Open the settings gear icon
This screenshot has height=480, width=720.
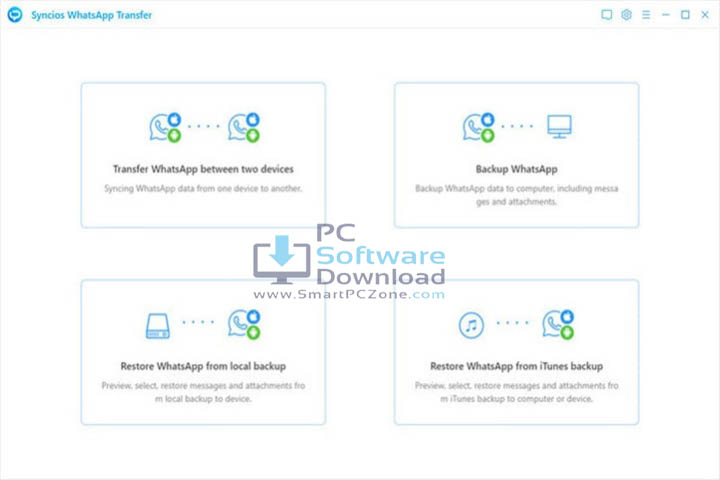point(626,15)
